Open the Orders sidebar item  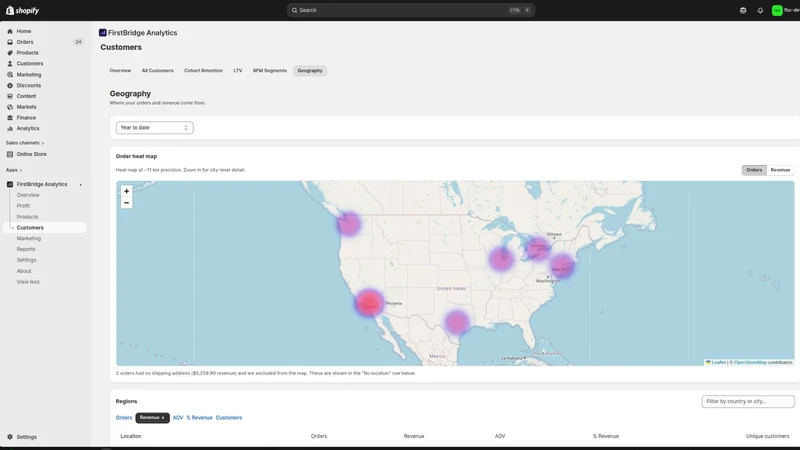tap(24, 42)
